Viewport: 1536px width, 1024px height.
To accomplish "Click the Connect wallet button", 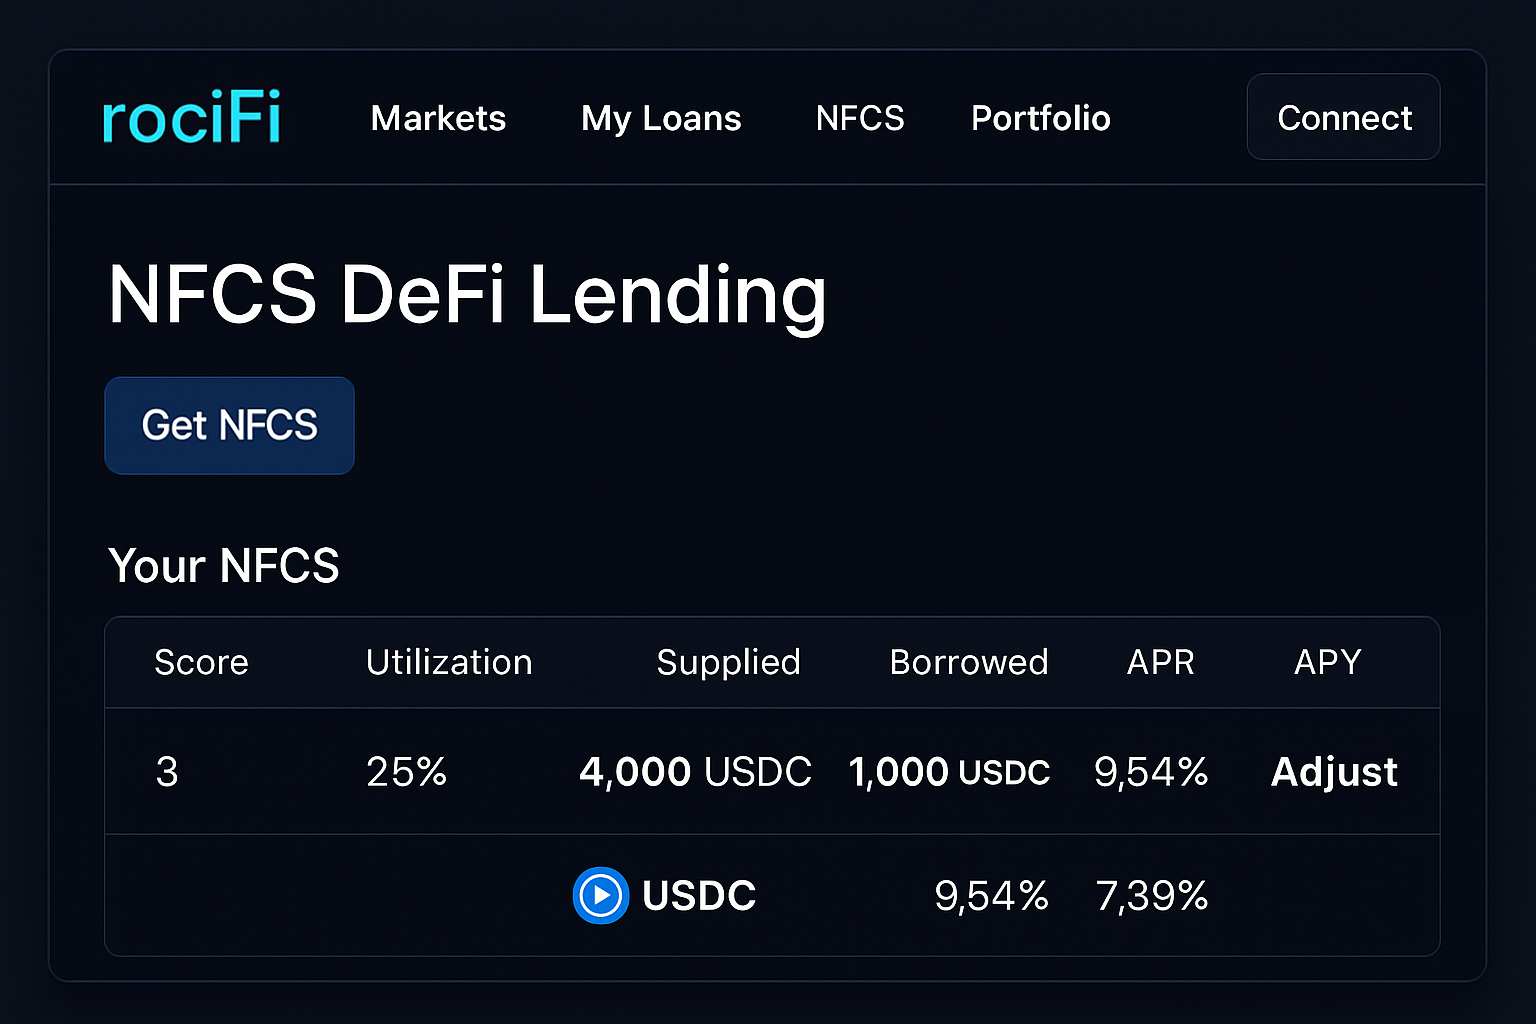I will point(1343,117).
